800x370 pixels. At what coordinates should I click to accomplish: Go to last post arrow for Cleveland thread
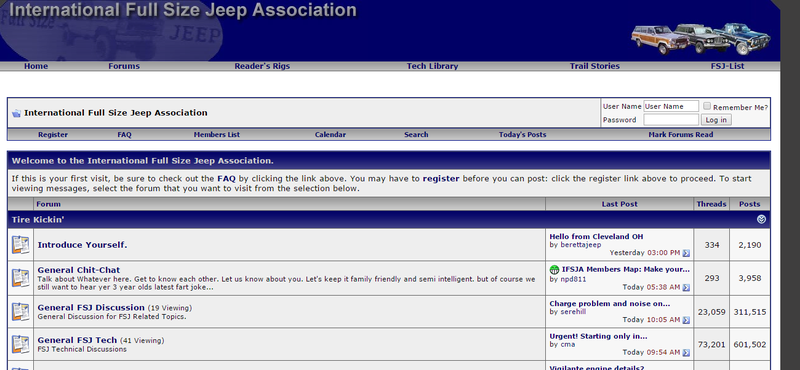[686, 253]
